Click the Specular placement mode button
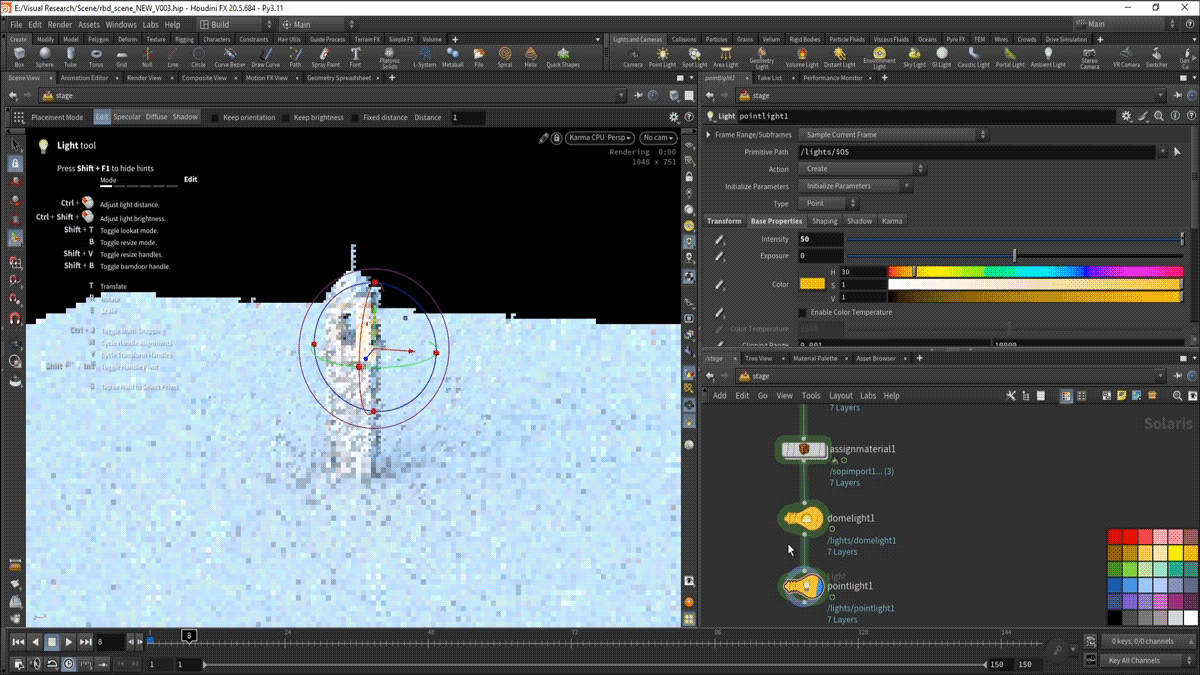1200x675 pixels. (127, 117)
